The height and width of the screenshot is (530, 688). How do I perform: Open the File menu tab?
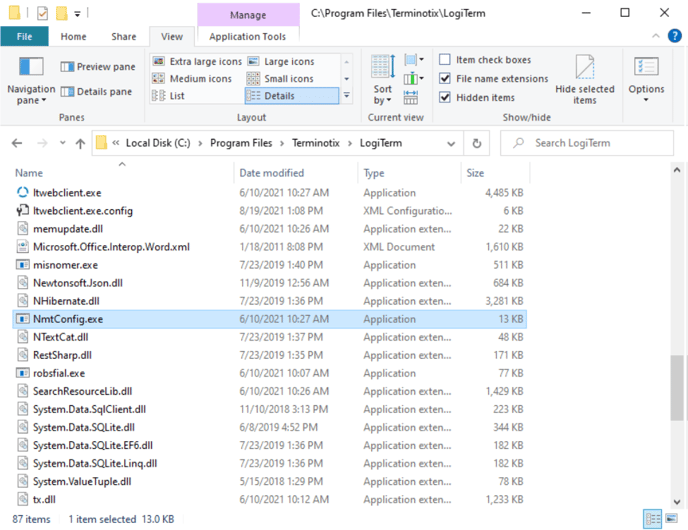pos(25,36)
